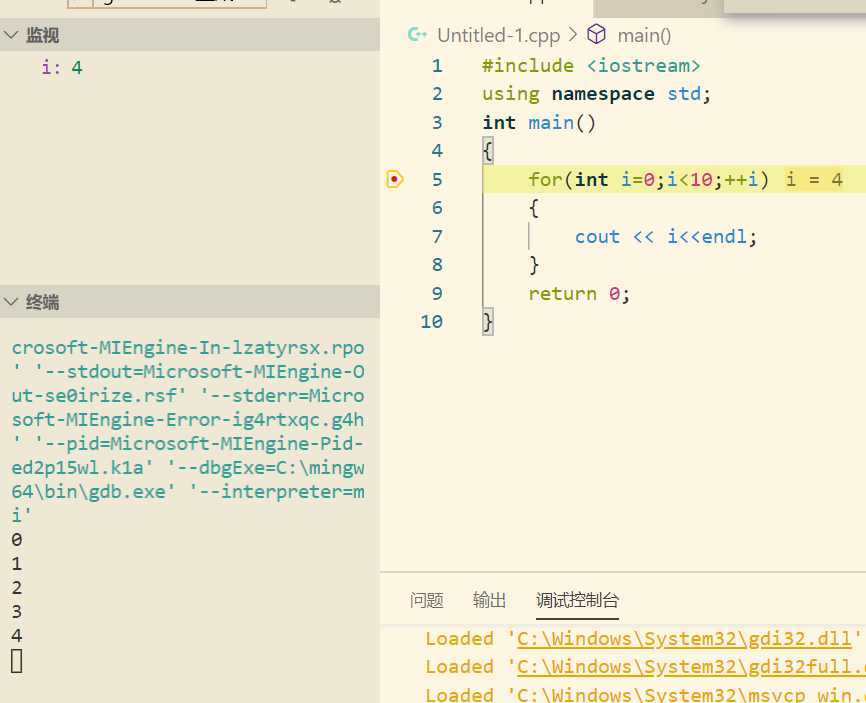Click the breadcrumb separator chevron
Screen dimensions: 866x703
tap(573, 35)
